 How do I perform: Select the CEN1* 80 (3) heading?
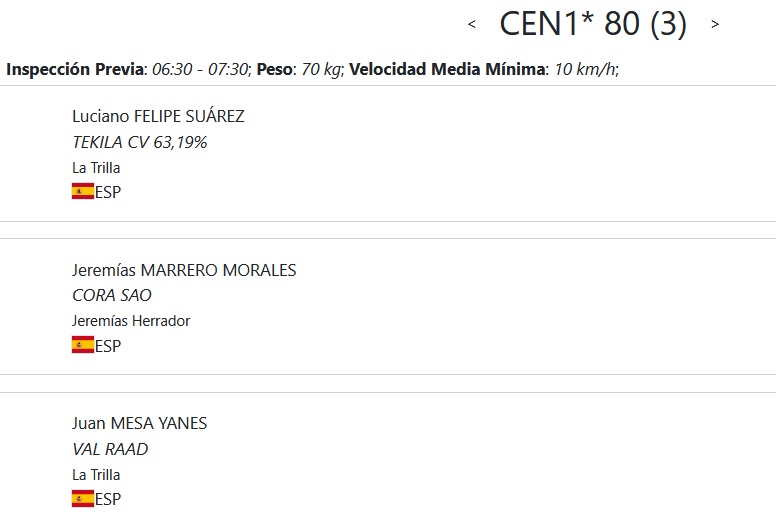click(593, 24)
